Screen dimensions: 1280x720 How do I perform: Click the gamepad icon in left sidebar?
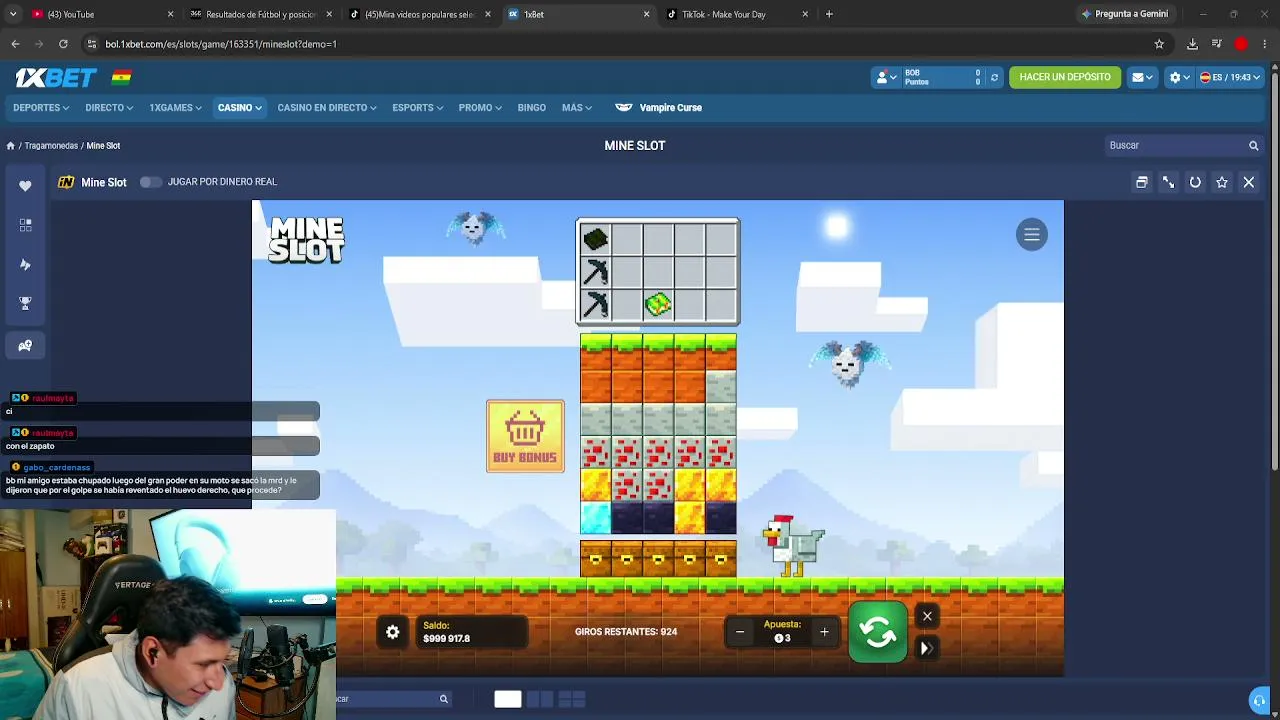pyautogui.click(x=25, y=345)
